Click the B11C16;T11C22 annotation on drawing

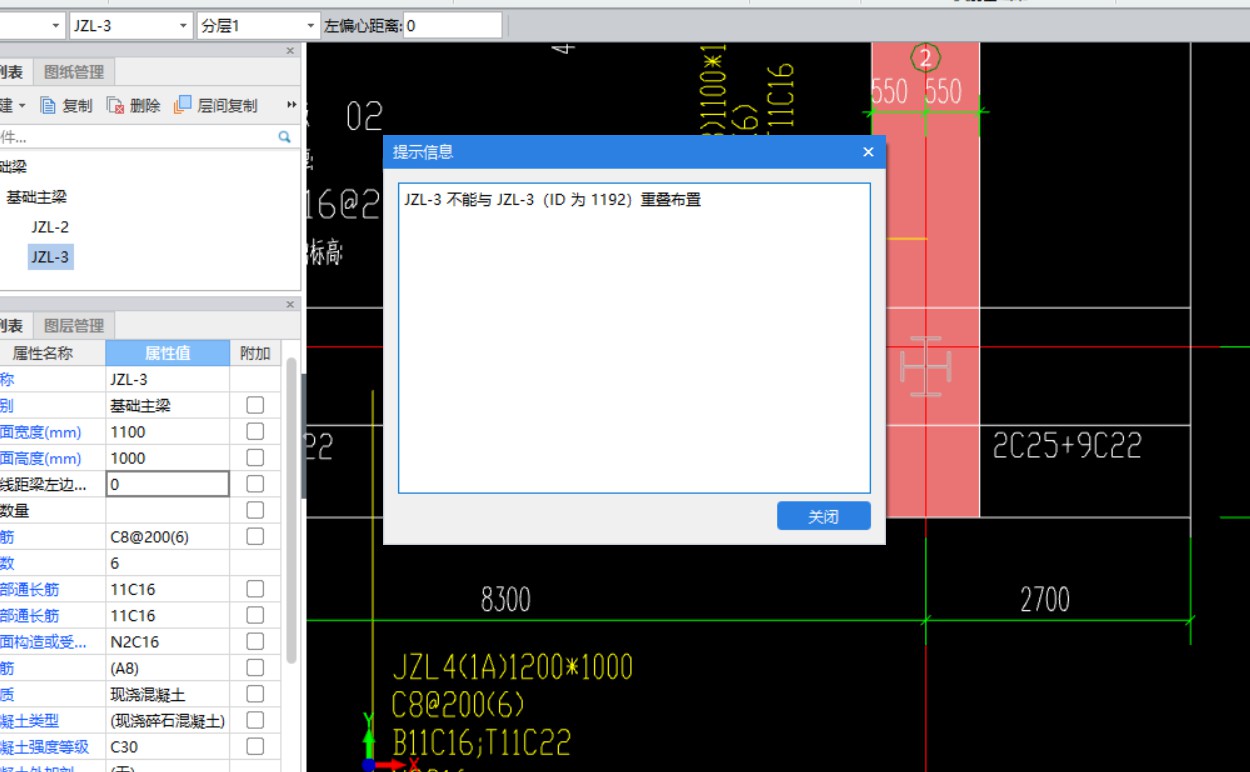(x=481, y=742)
